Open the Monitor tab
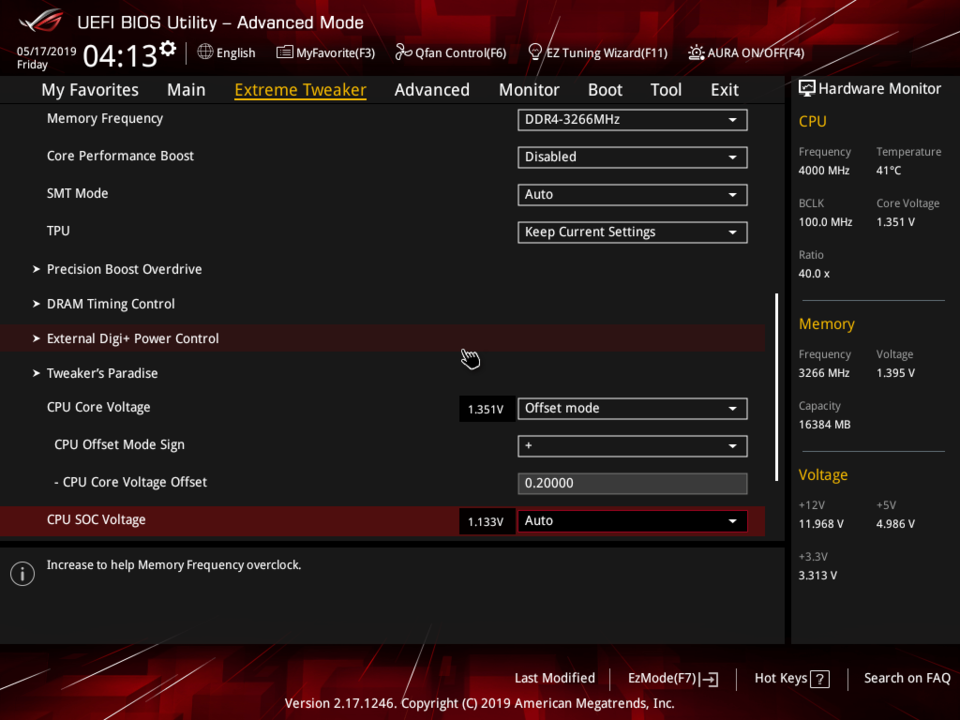The height and width of the screenshot is (720, 960). point(529,90)
